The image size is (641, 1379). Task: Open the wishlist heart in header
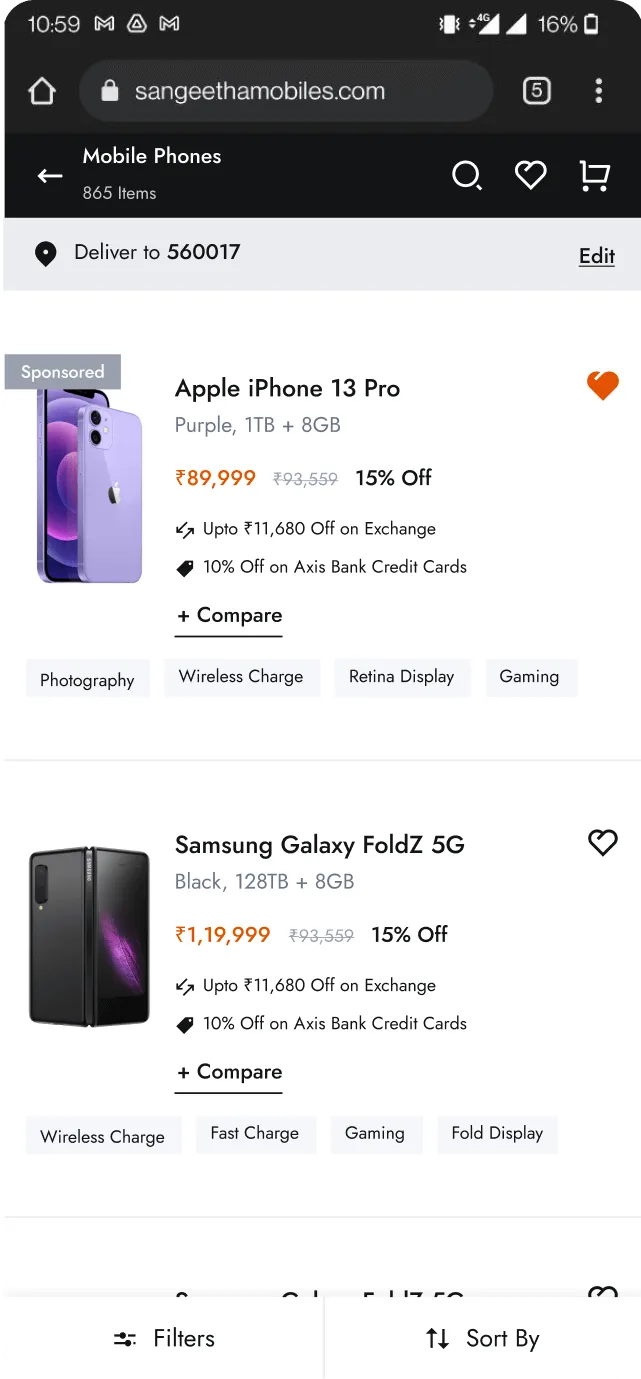point(530,176)
